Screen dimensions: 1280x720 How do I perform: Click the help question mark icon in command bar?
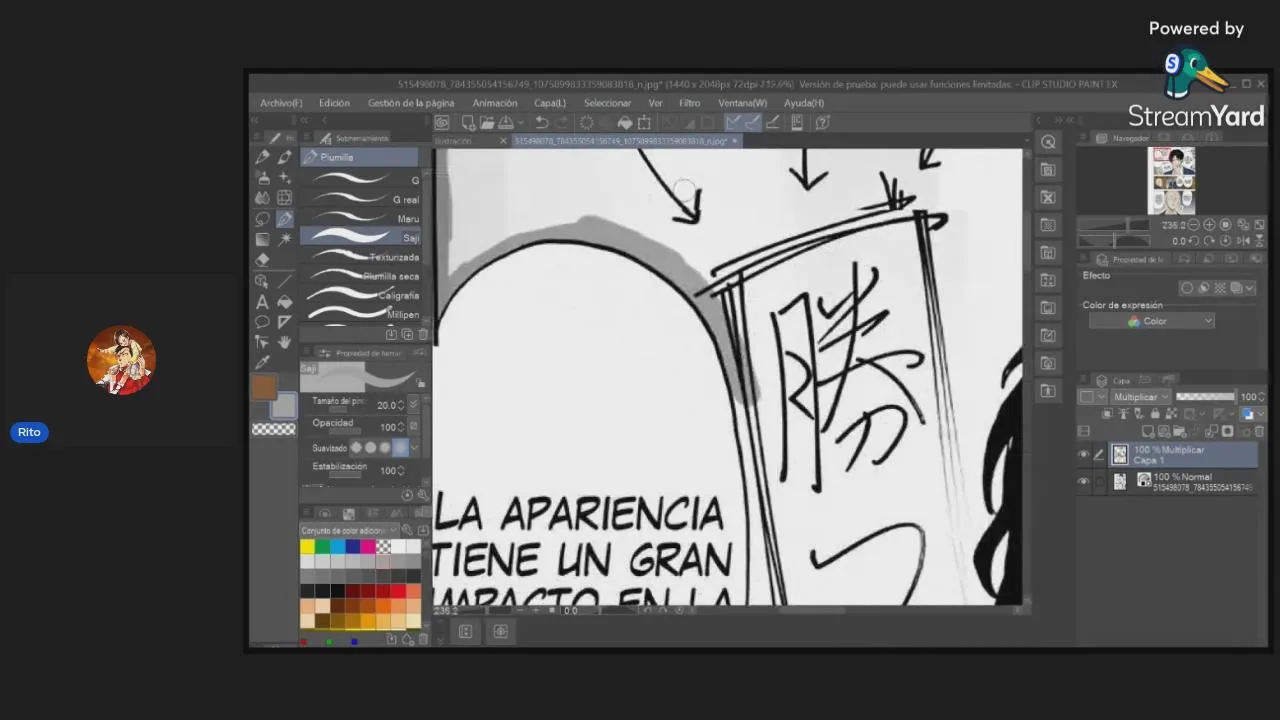click(823, 122)
